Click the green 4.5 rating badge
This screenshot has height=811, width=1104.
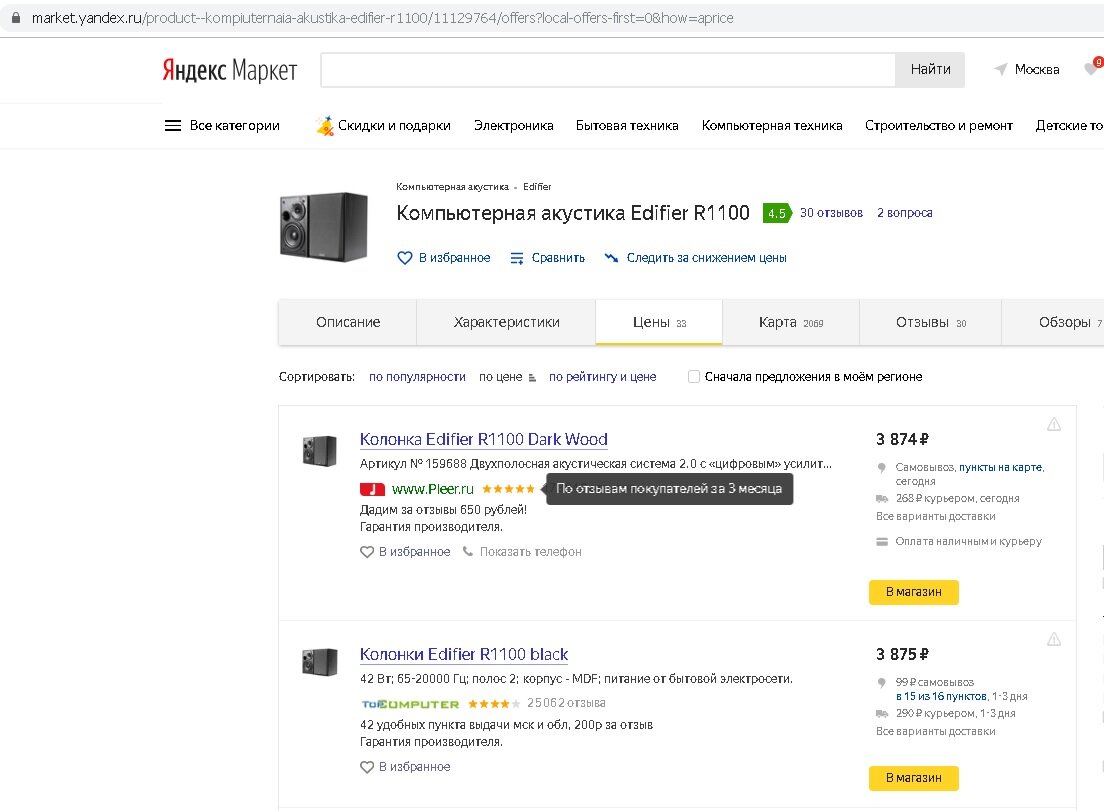point(777,213)
